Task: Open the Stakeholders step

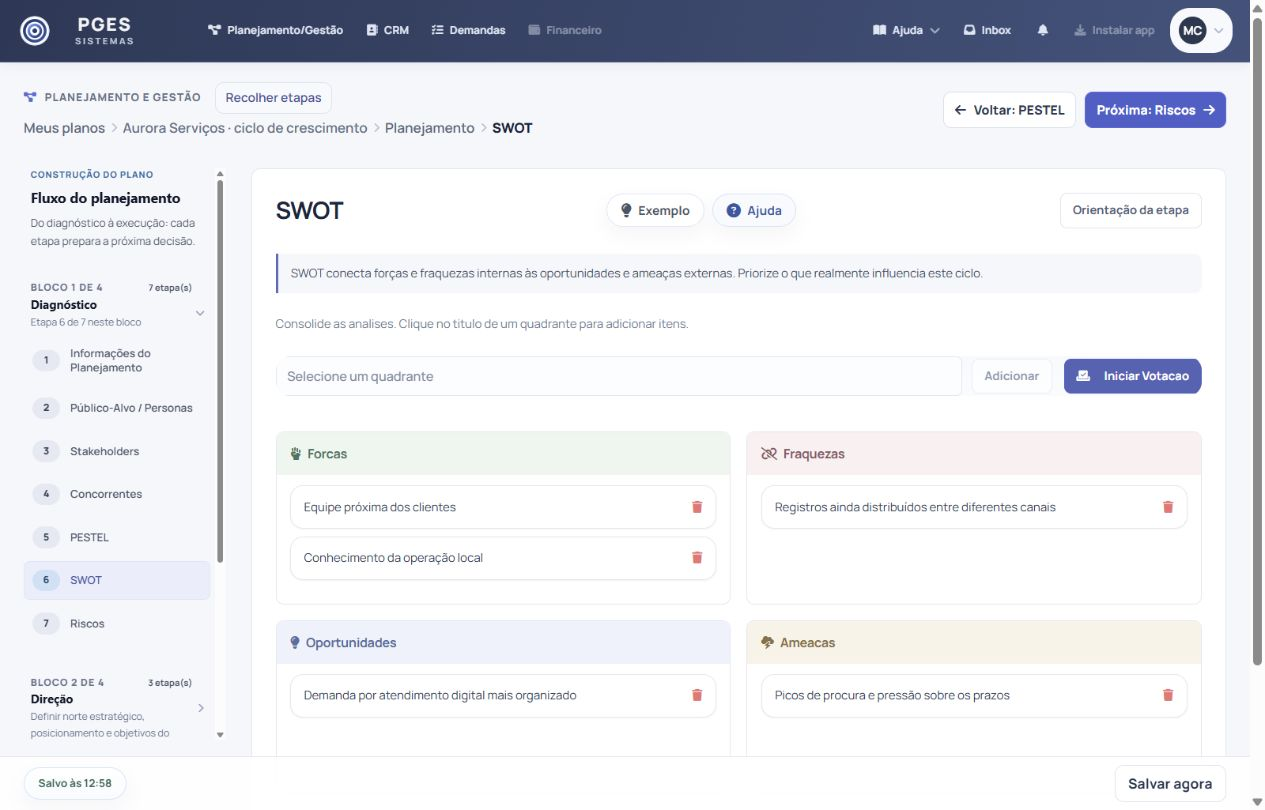Action: [117, 451]
